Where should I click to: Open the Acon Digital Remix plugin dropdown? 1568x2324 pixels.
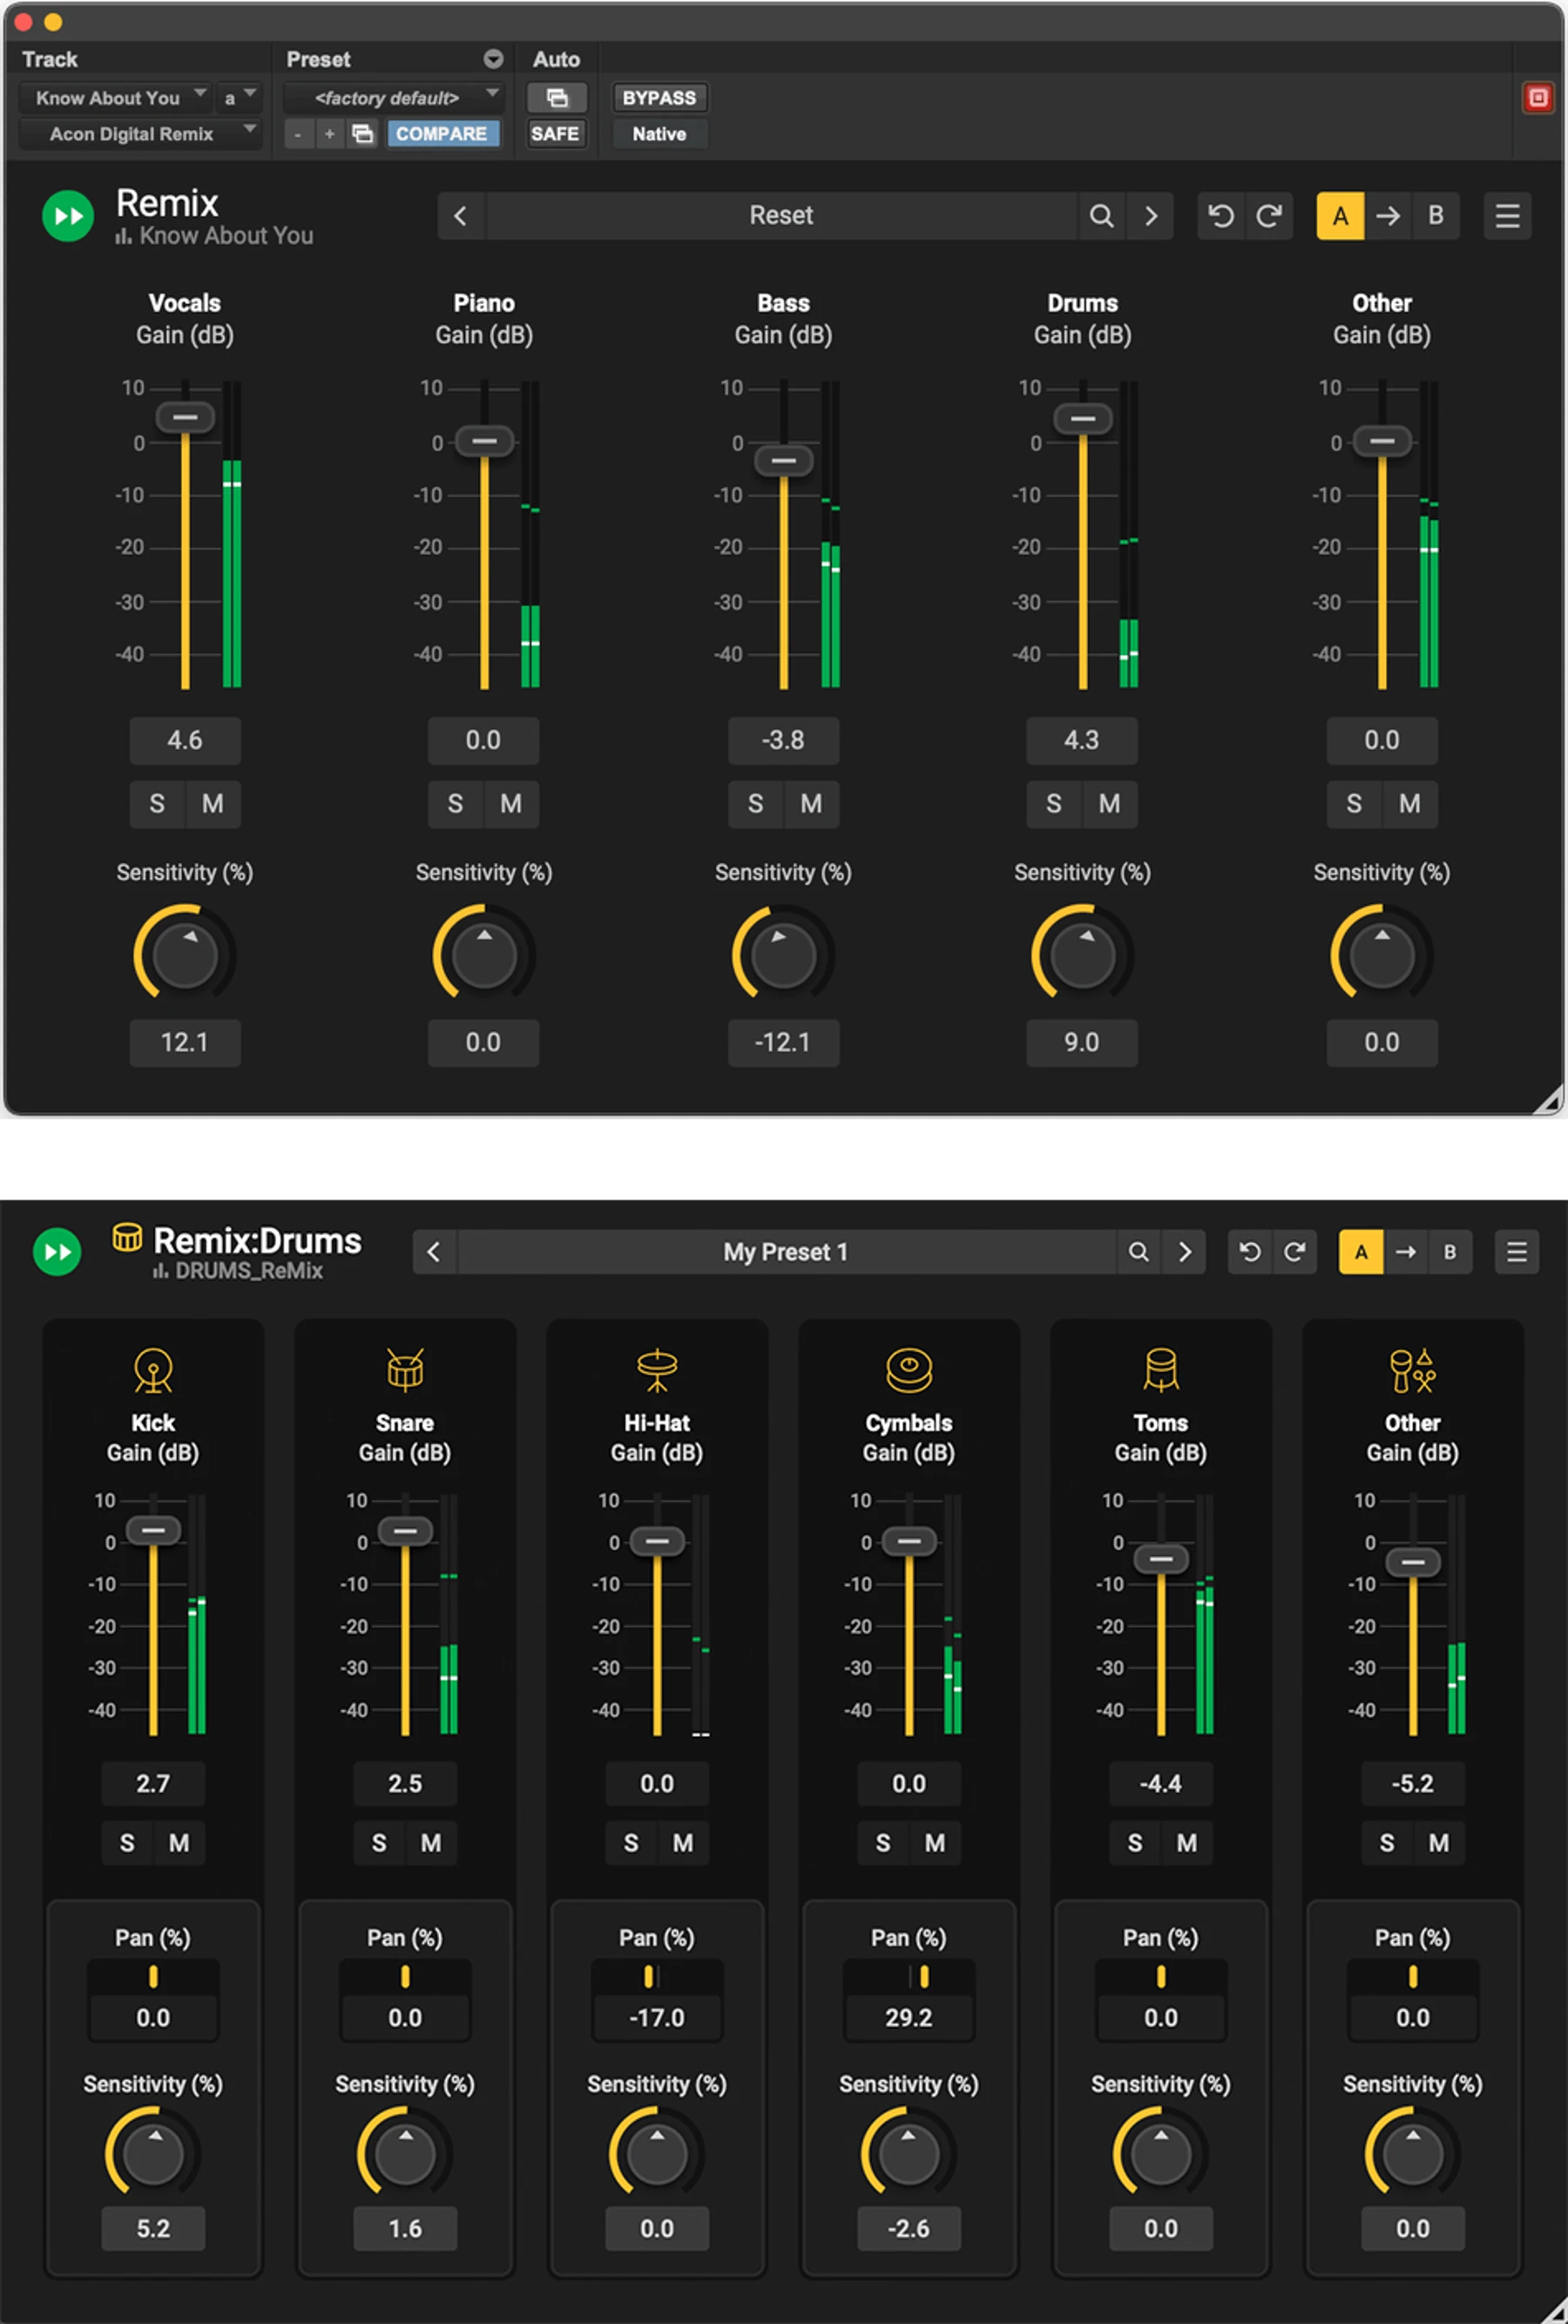pyautogui.click(x=140, y=134)
